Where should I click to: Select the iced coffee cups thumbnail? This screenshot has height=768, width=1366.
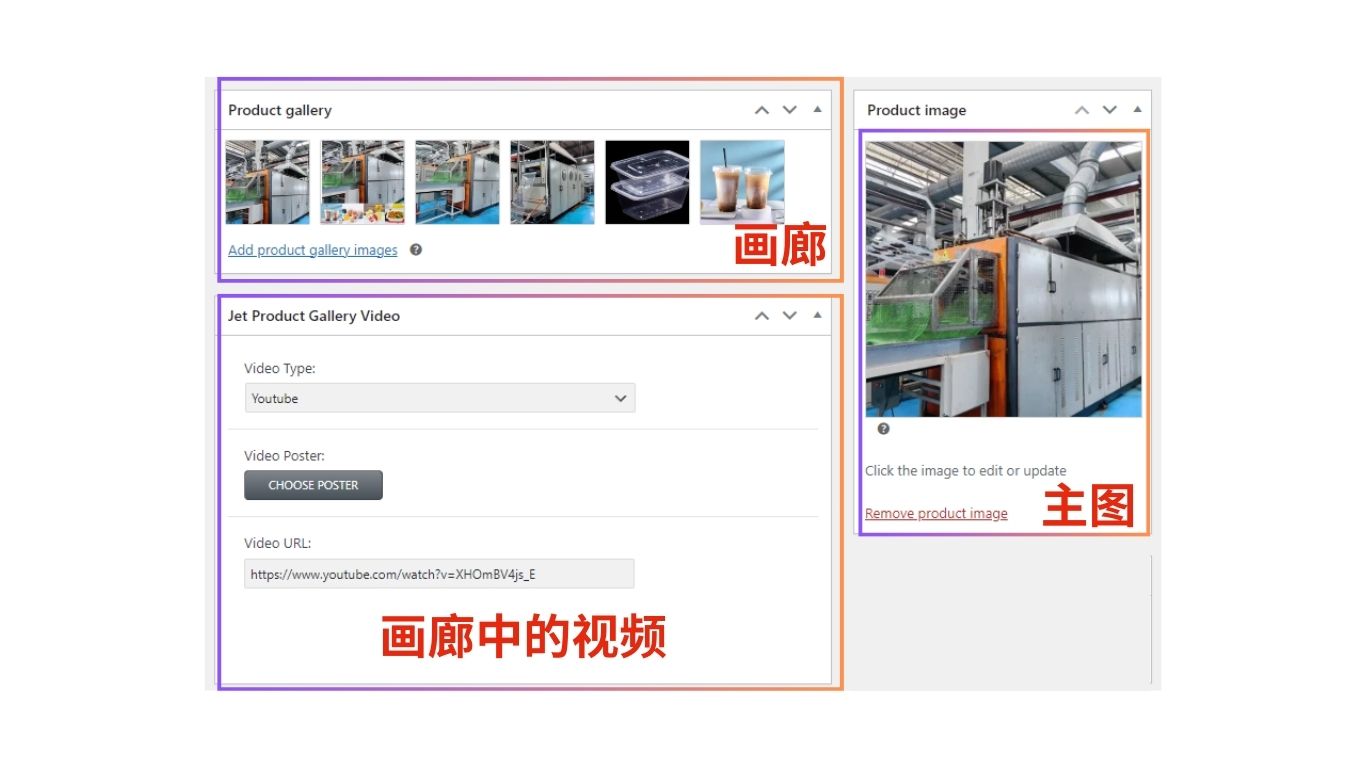tap(742, 182)
